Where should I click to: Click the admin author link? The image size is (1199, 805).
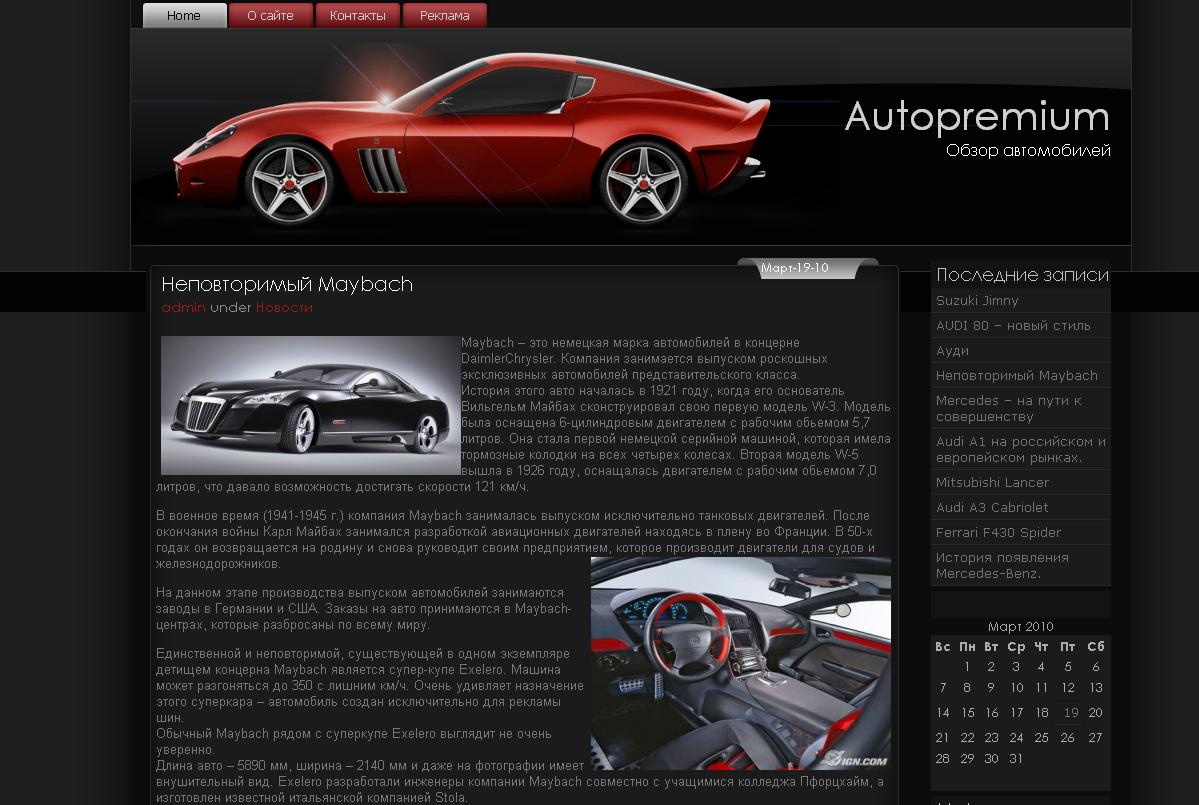(184, 307)
